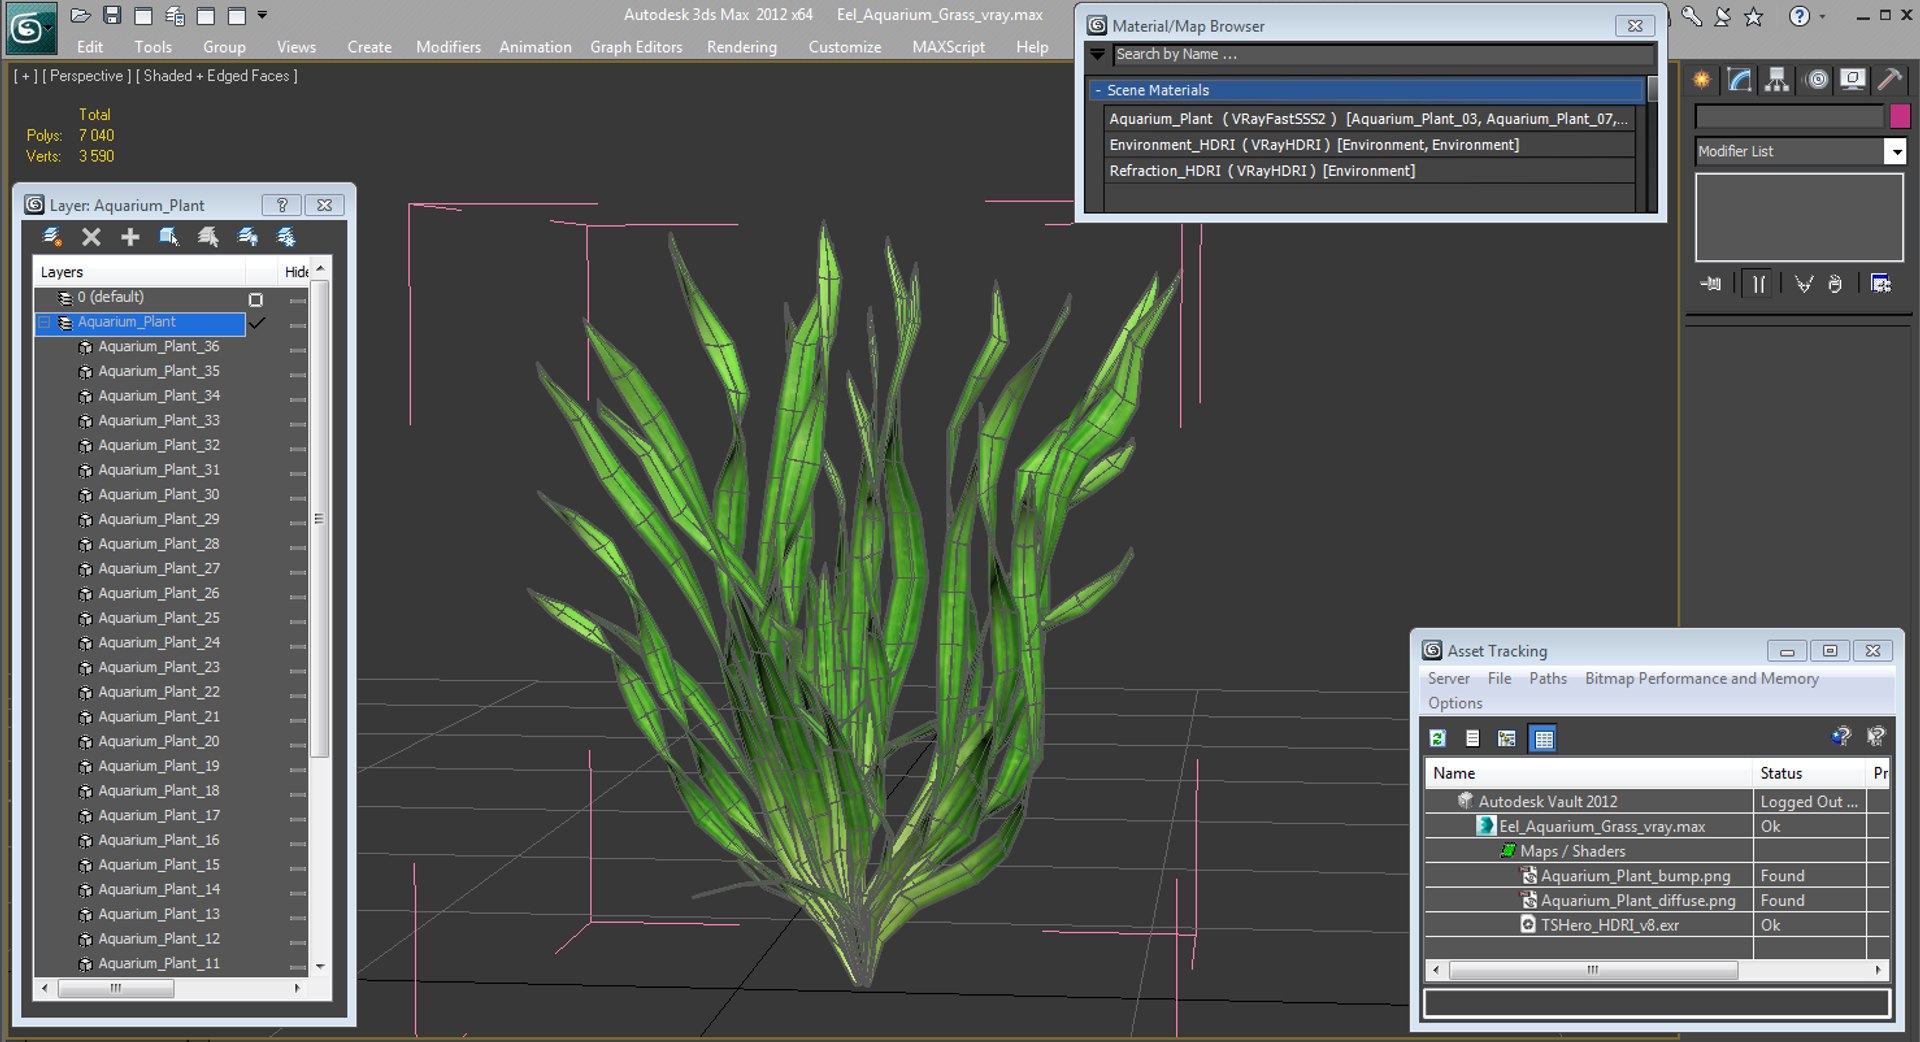Toggle Hide dash for Aquarium_Plant_30

tap(297, 497)
